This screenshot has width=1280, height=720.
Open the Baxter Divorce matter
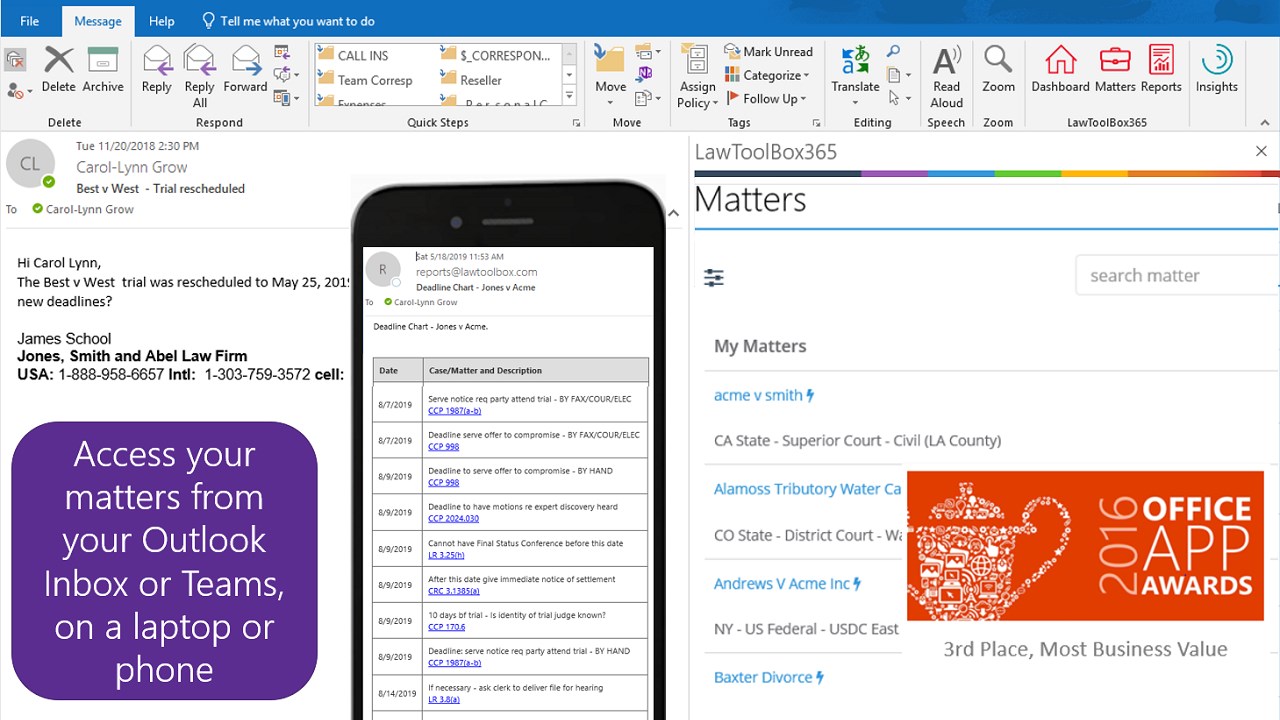coord(769,677)
